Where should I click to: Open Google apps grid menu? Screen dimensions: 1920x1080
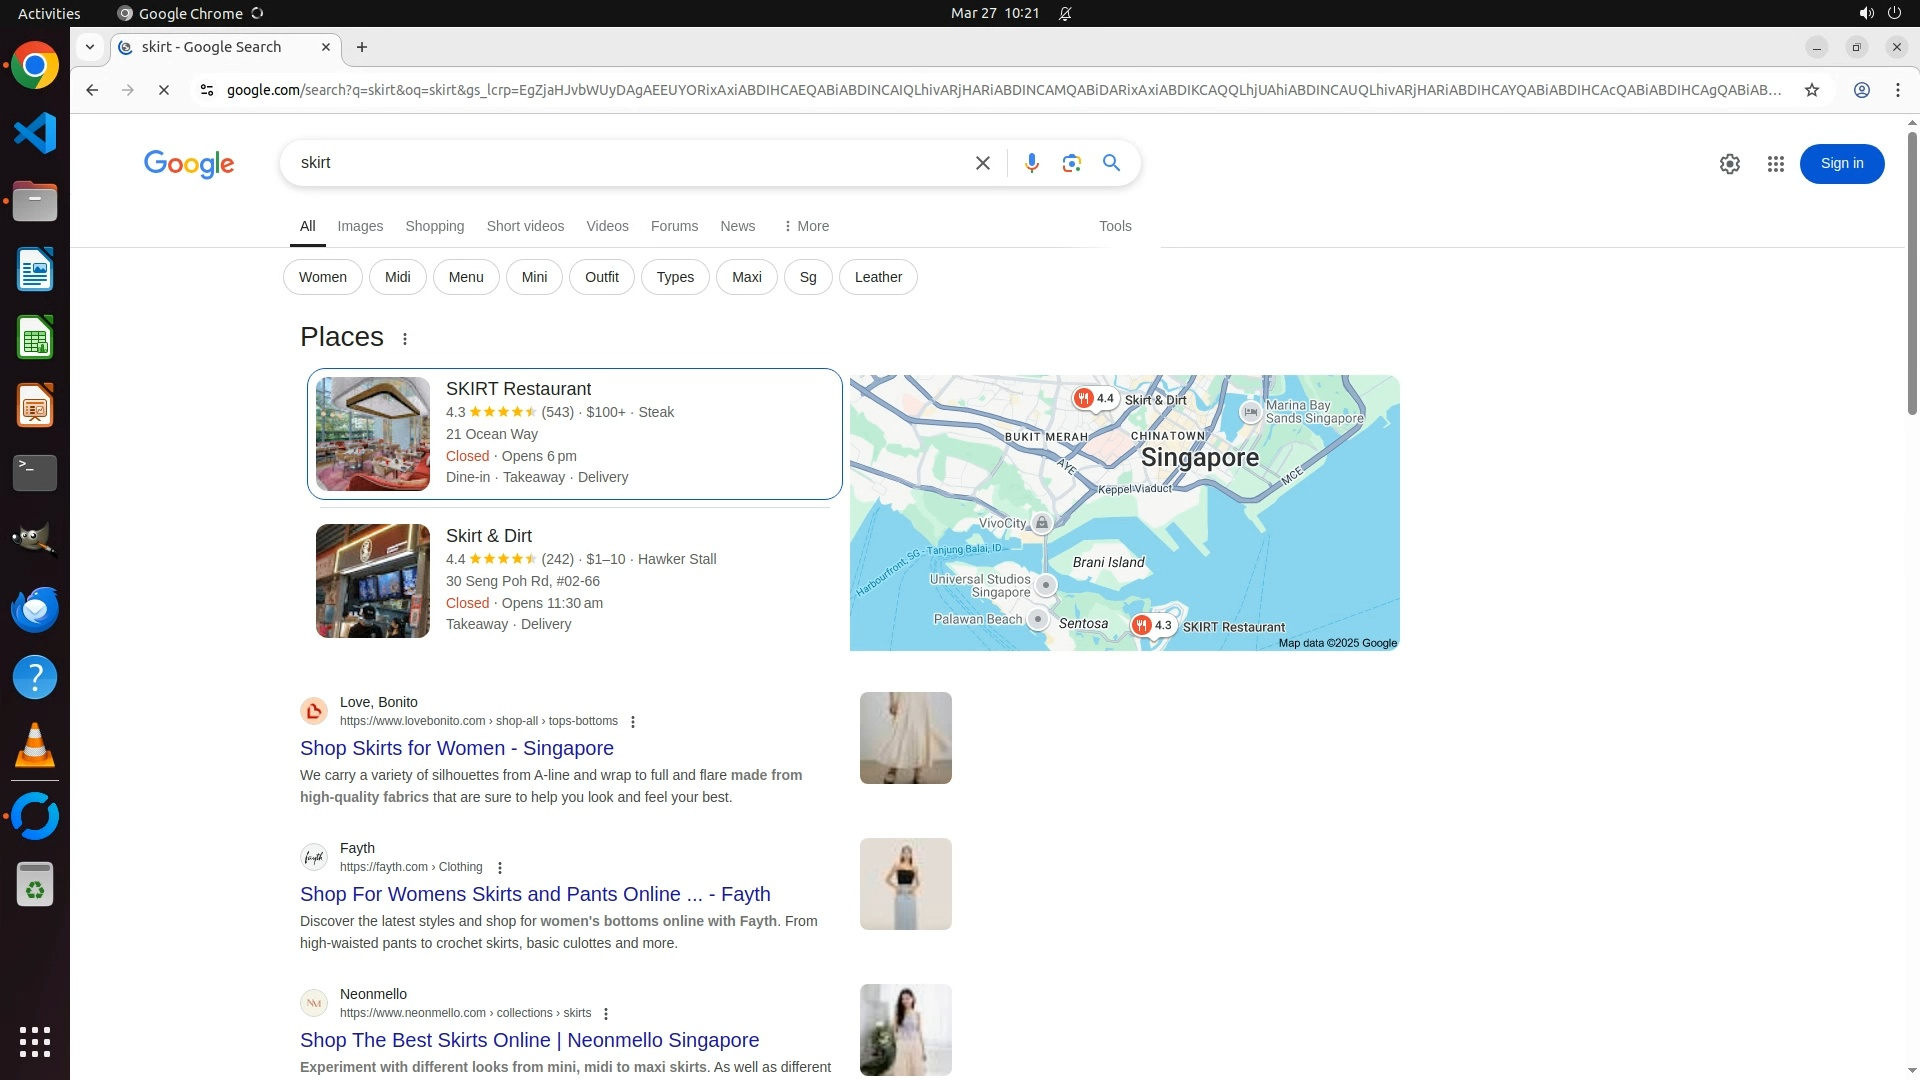(1775, 164)
